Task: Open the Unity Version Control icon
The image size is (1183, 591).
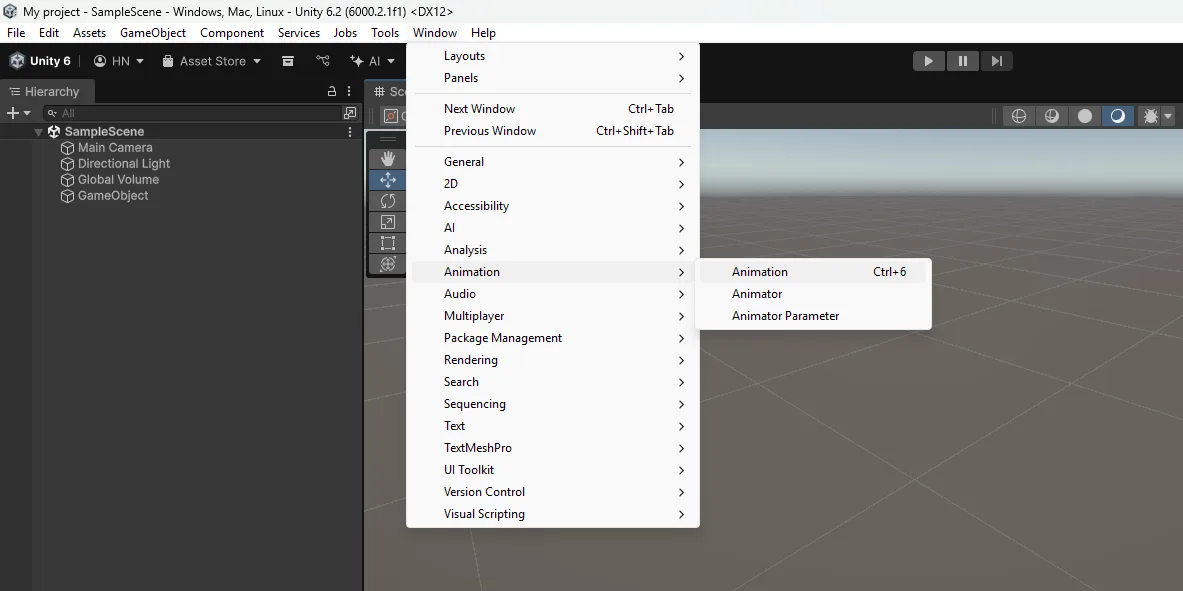Action: click(323, 61)
